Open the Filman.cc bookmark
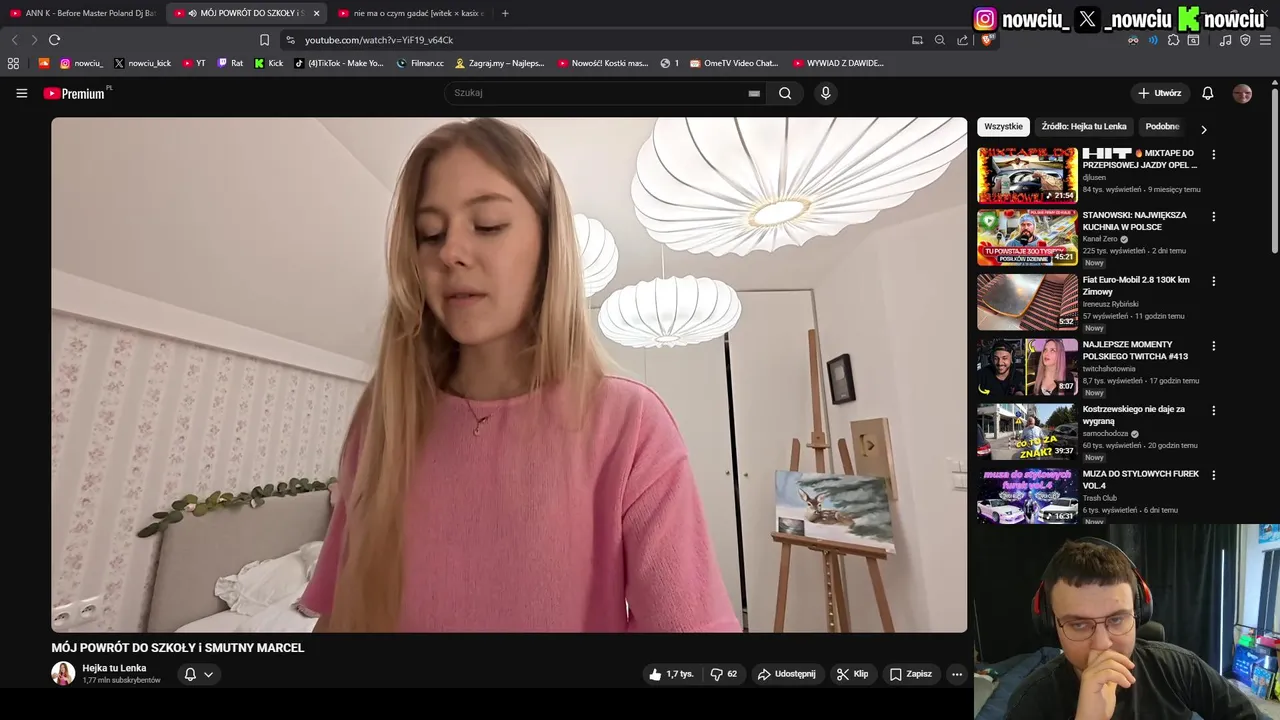The height and width of the screenshot is (720, 1280). [x=420, y=63]
